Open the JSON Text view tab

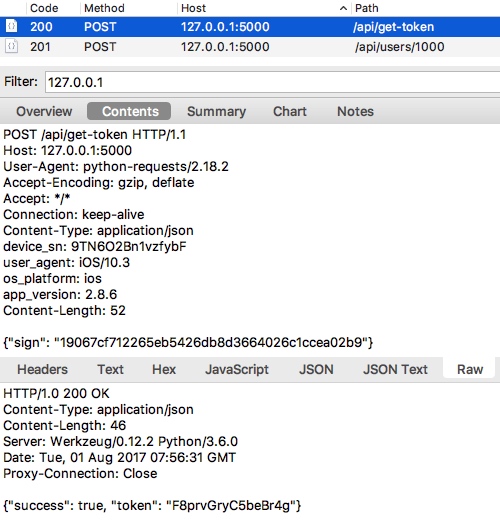pyautogui.click(x=395, y=369)
